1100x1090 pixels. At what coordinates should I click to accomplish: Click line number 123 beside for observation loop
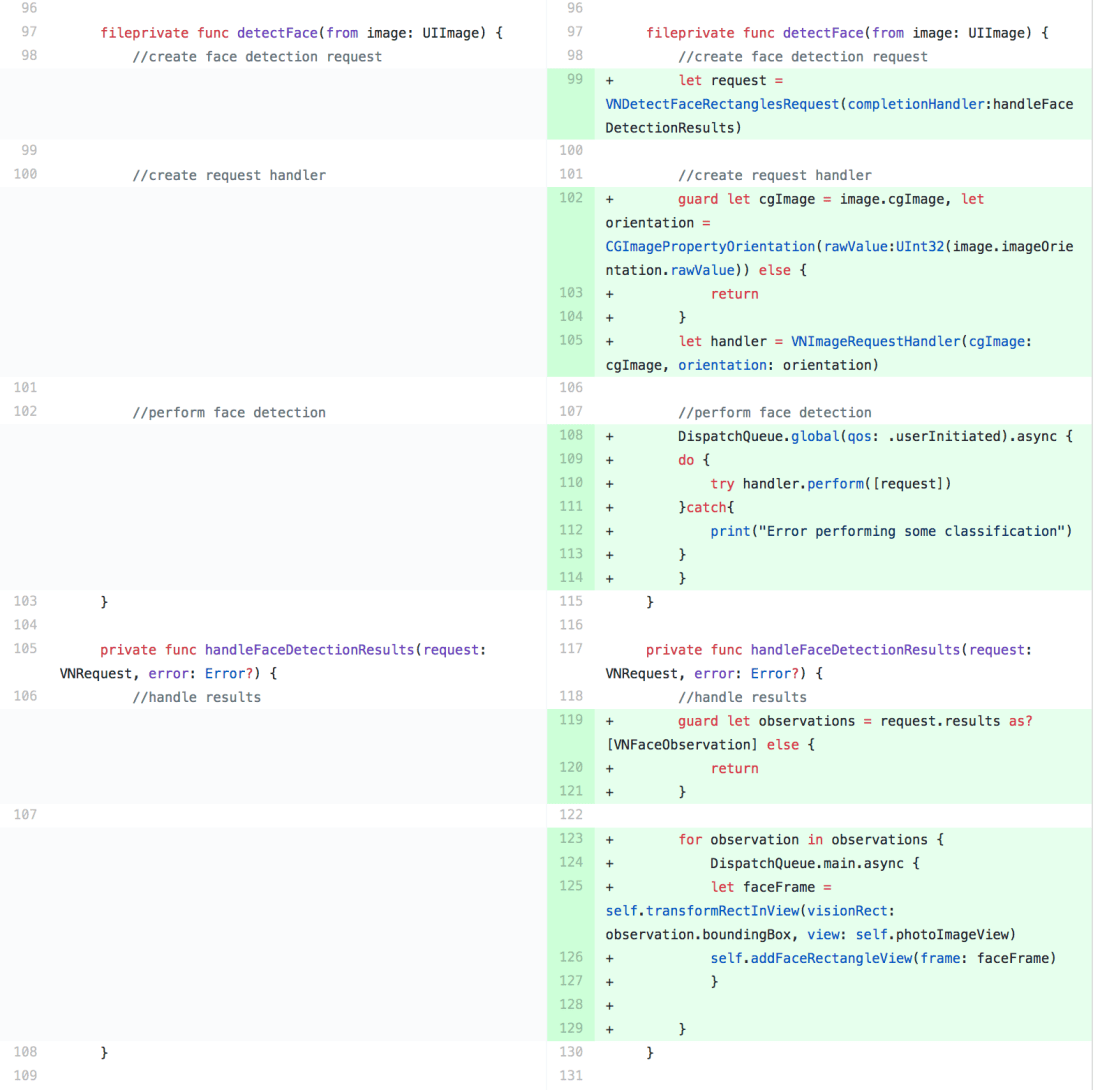coord(571,839)
